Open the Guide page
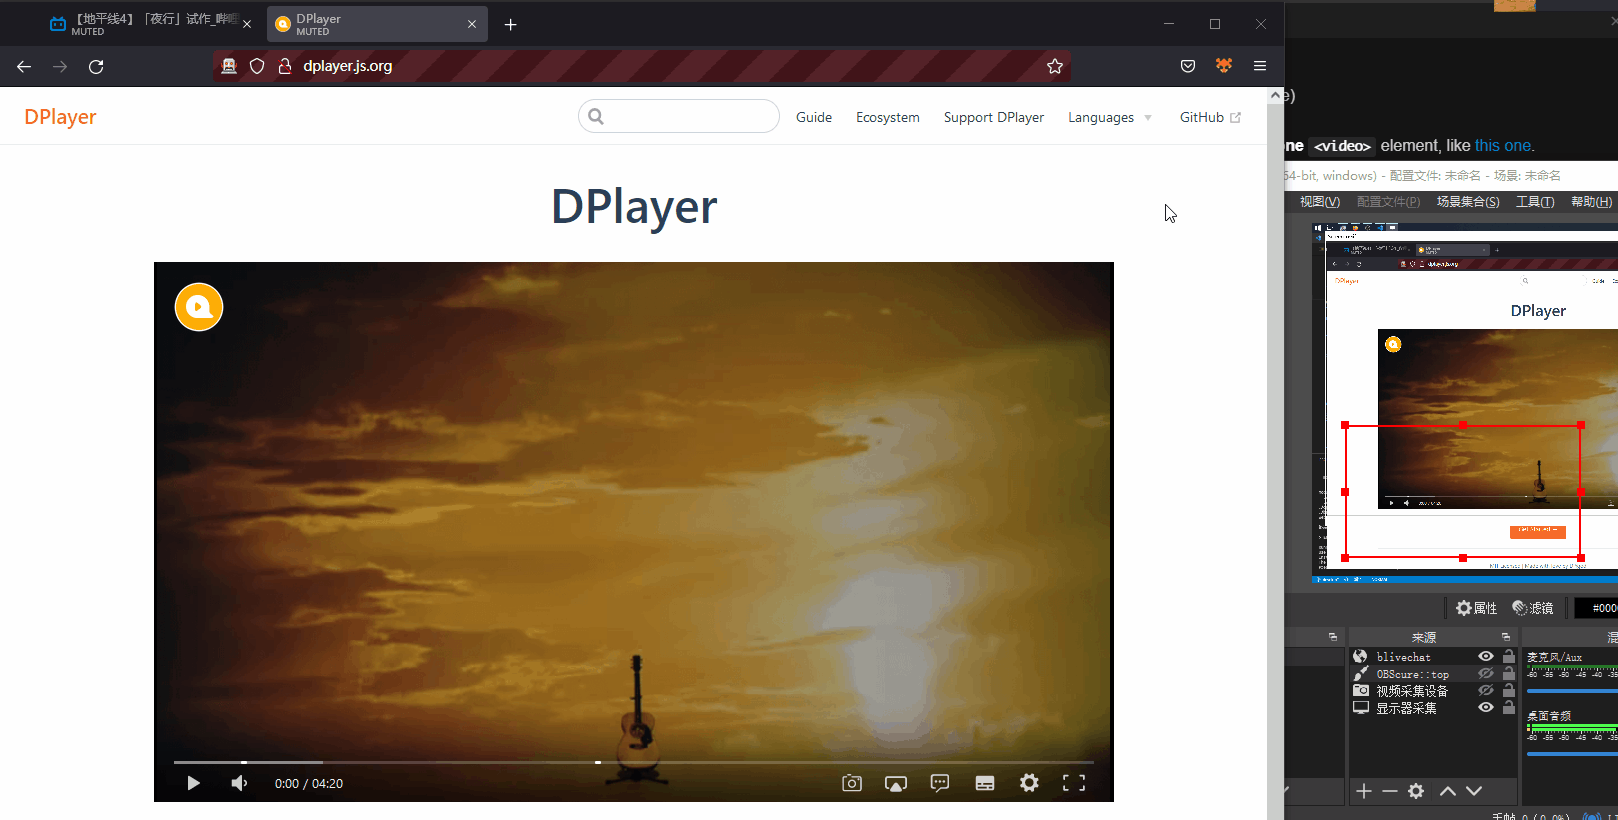 click(814, 117)
